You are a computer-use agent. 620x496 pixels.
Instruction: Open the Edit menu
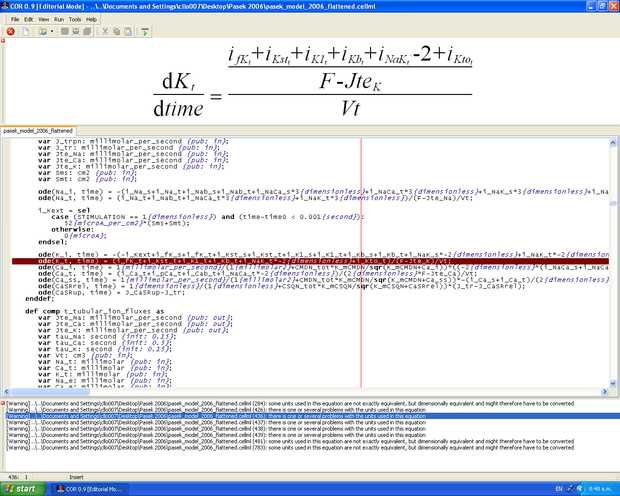[x=28, y=19]
